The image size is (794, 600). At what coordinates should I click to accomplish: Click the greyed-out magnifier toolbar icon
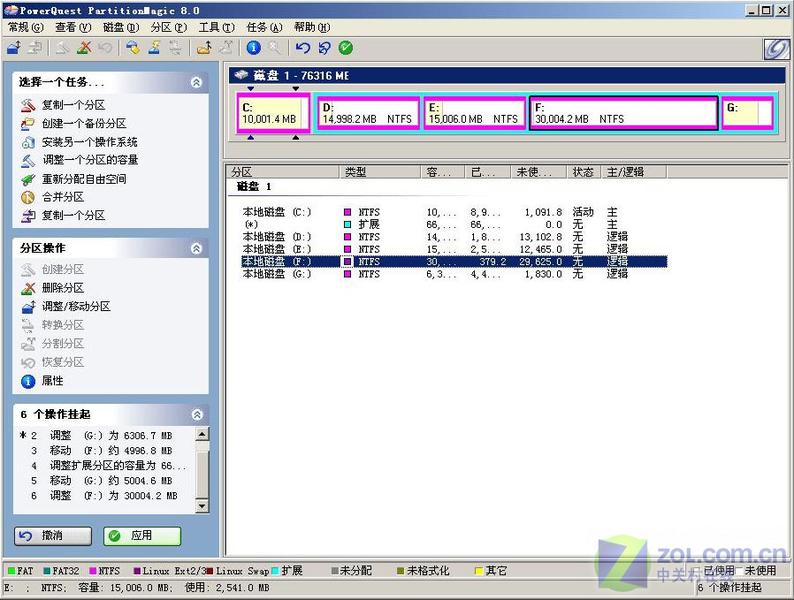coord(274,48)
